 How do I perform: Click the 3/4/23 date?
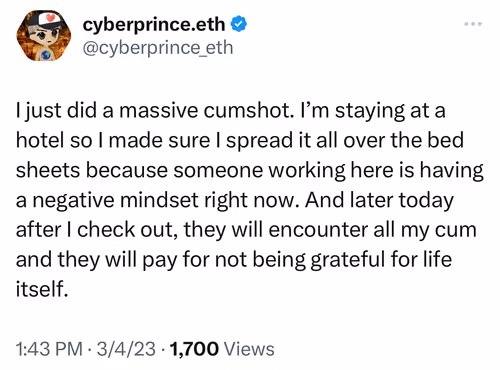(126, 349)
